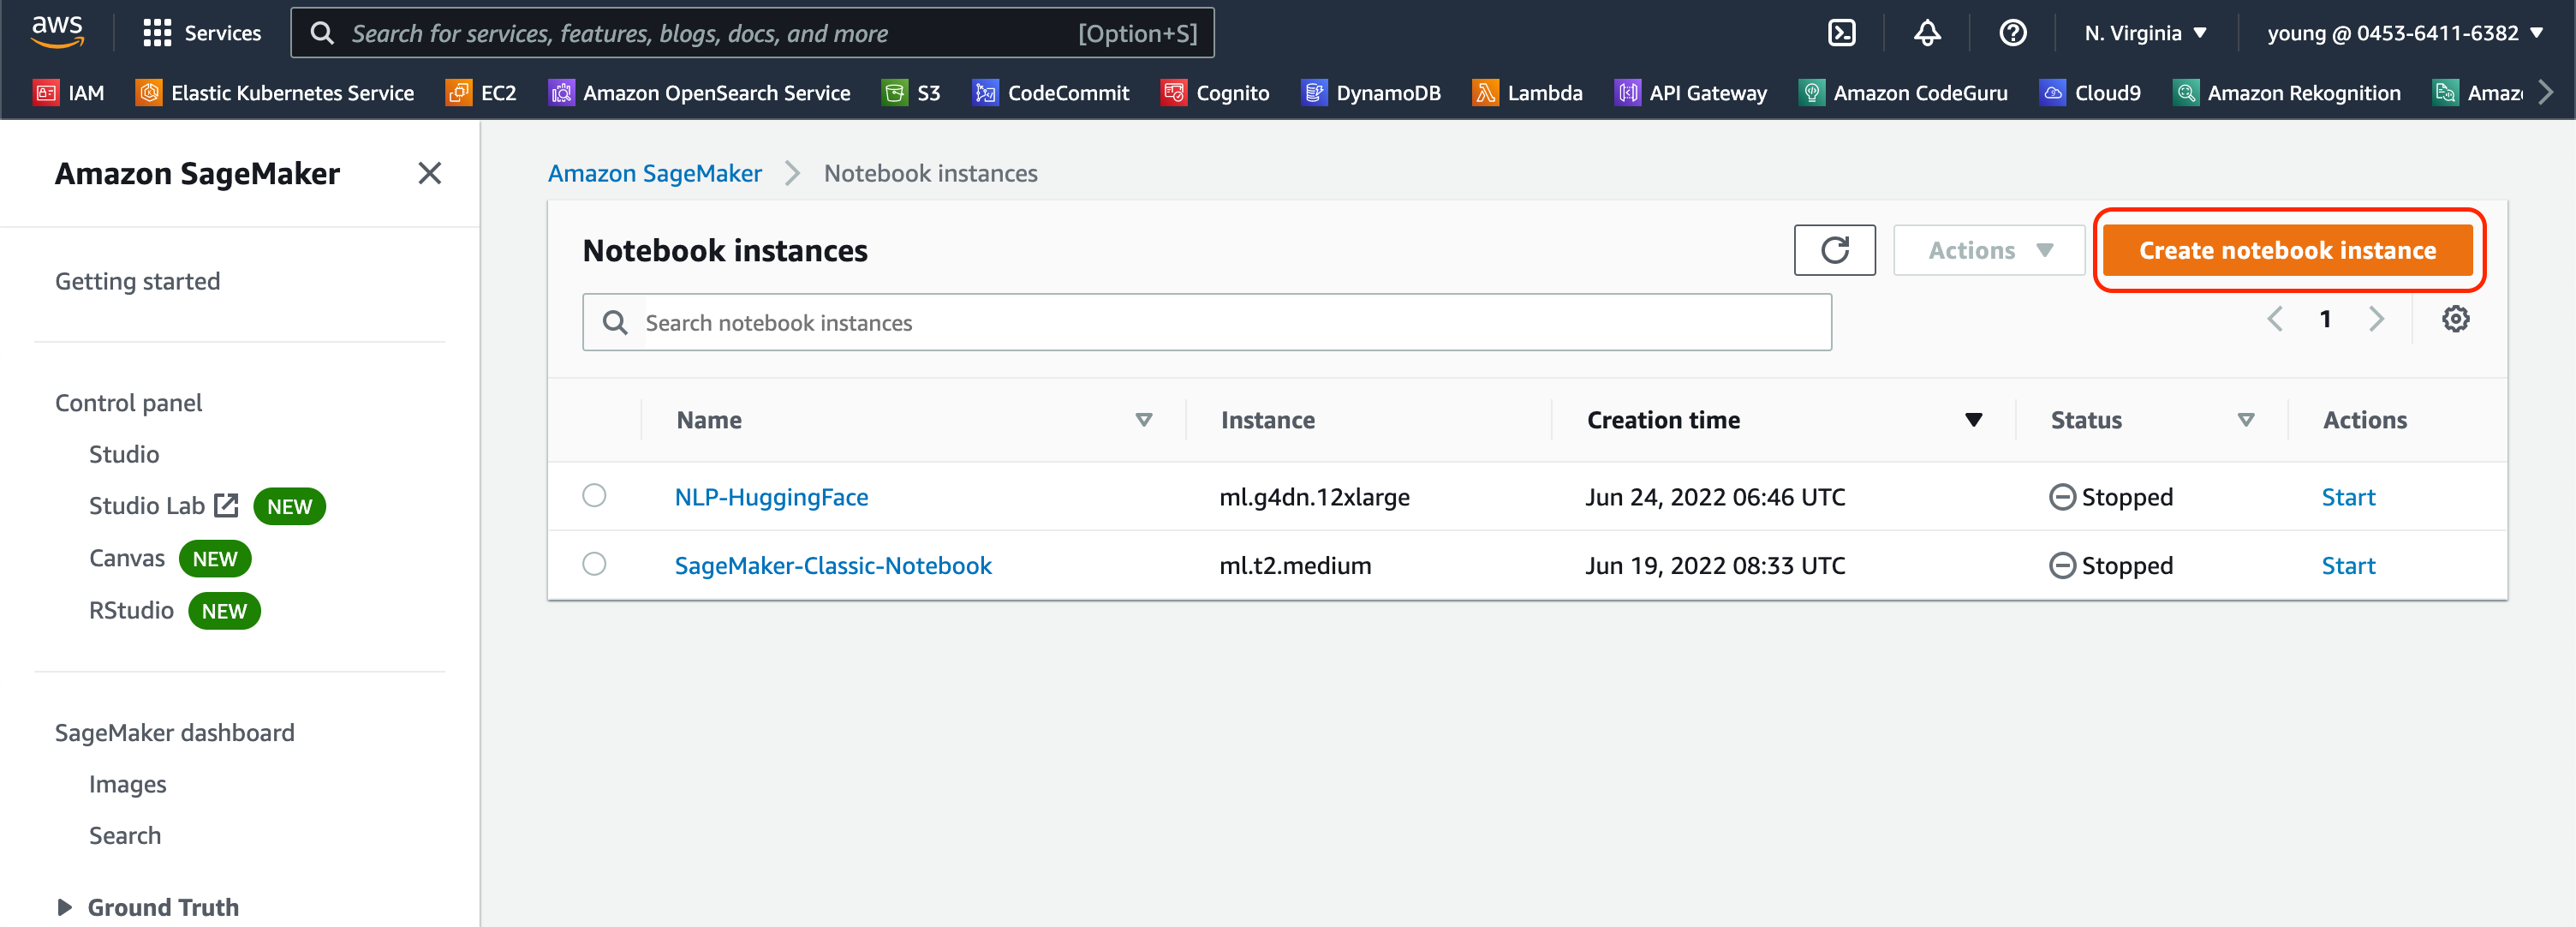Go to the previous page arrow

point(2274,319)
